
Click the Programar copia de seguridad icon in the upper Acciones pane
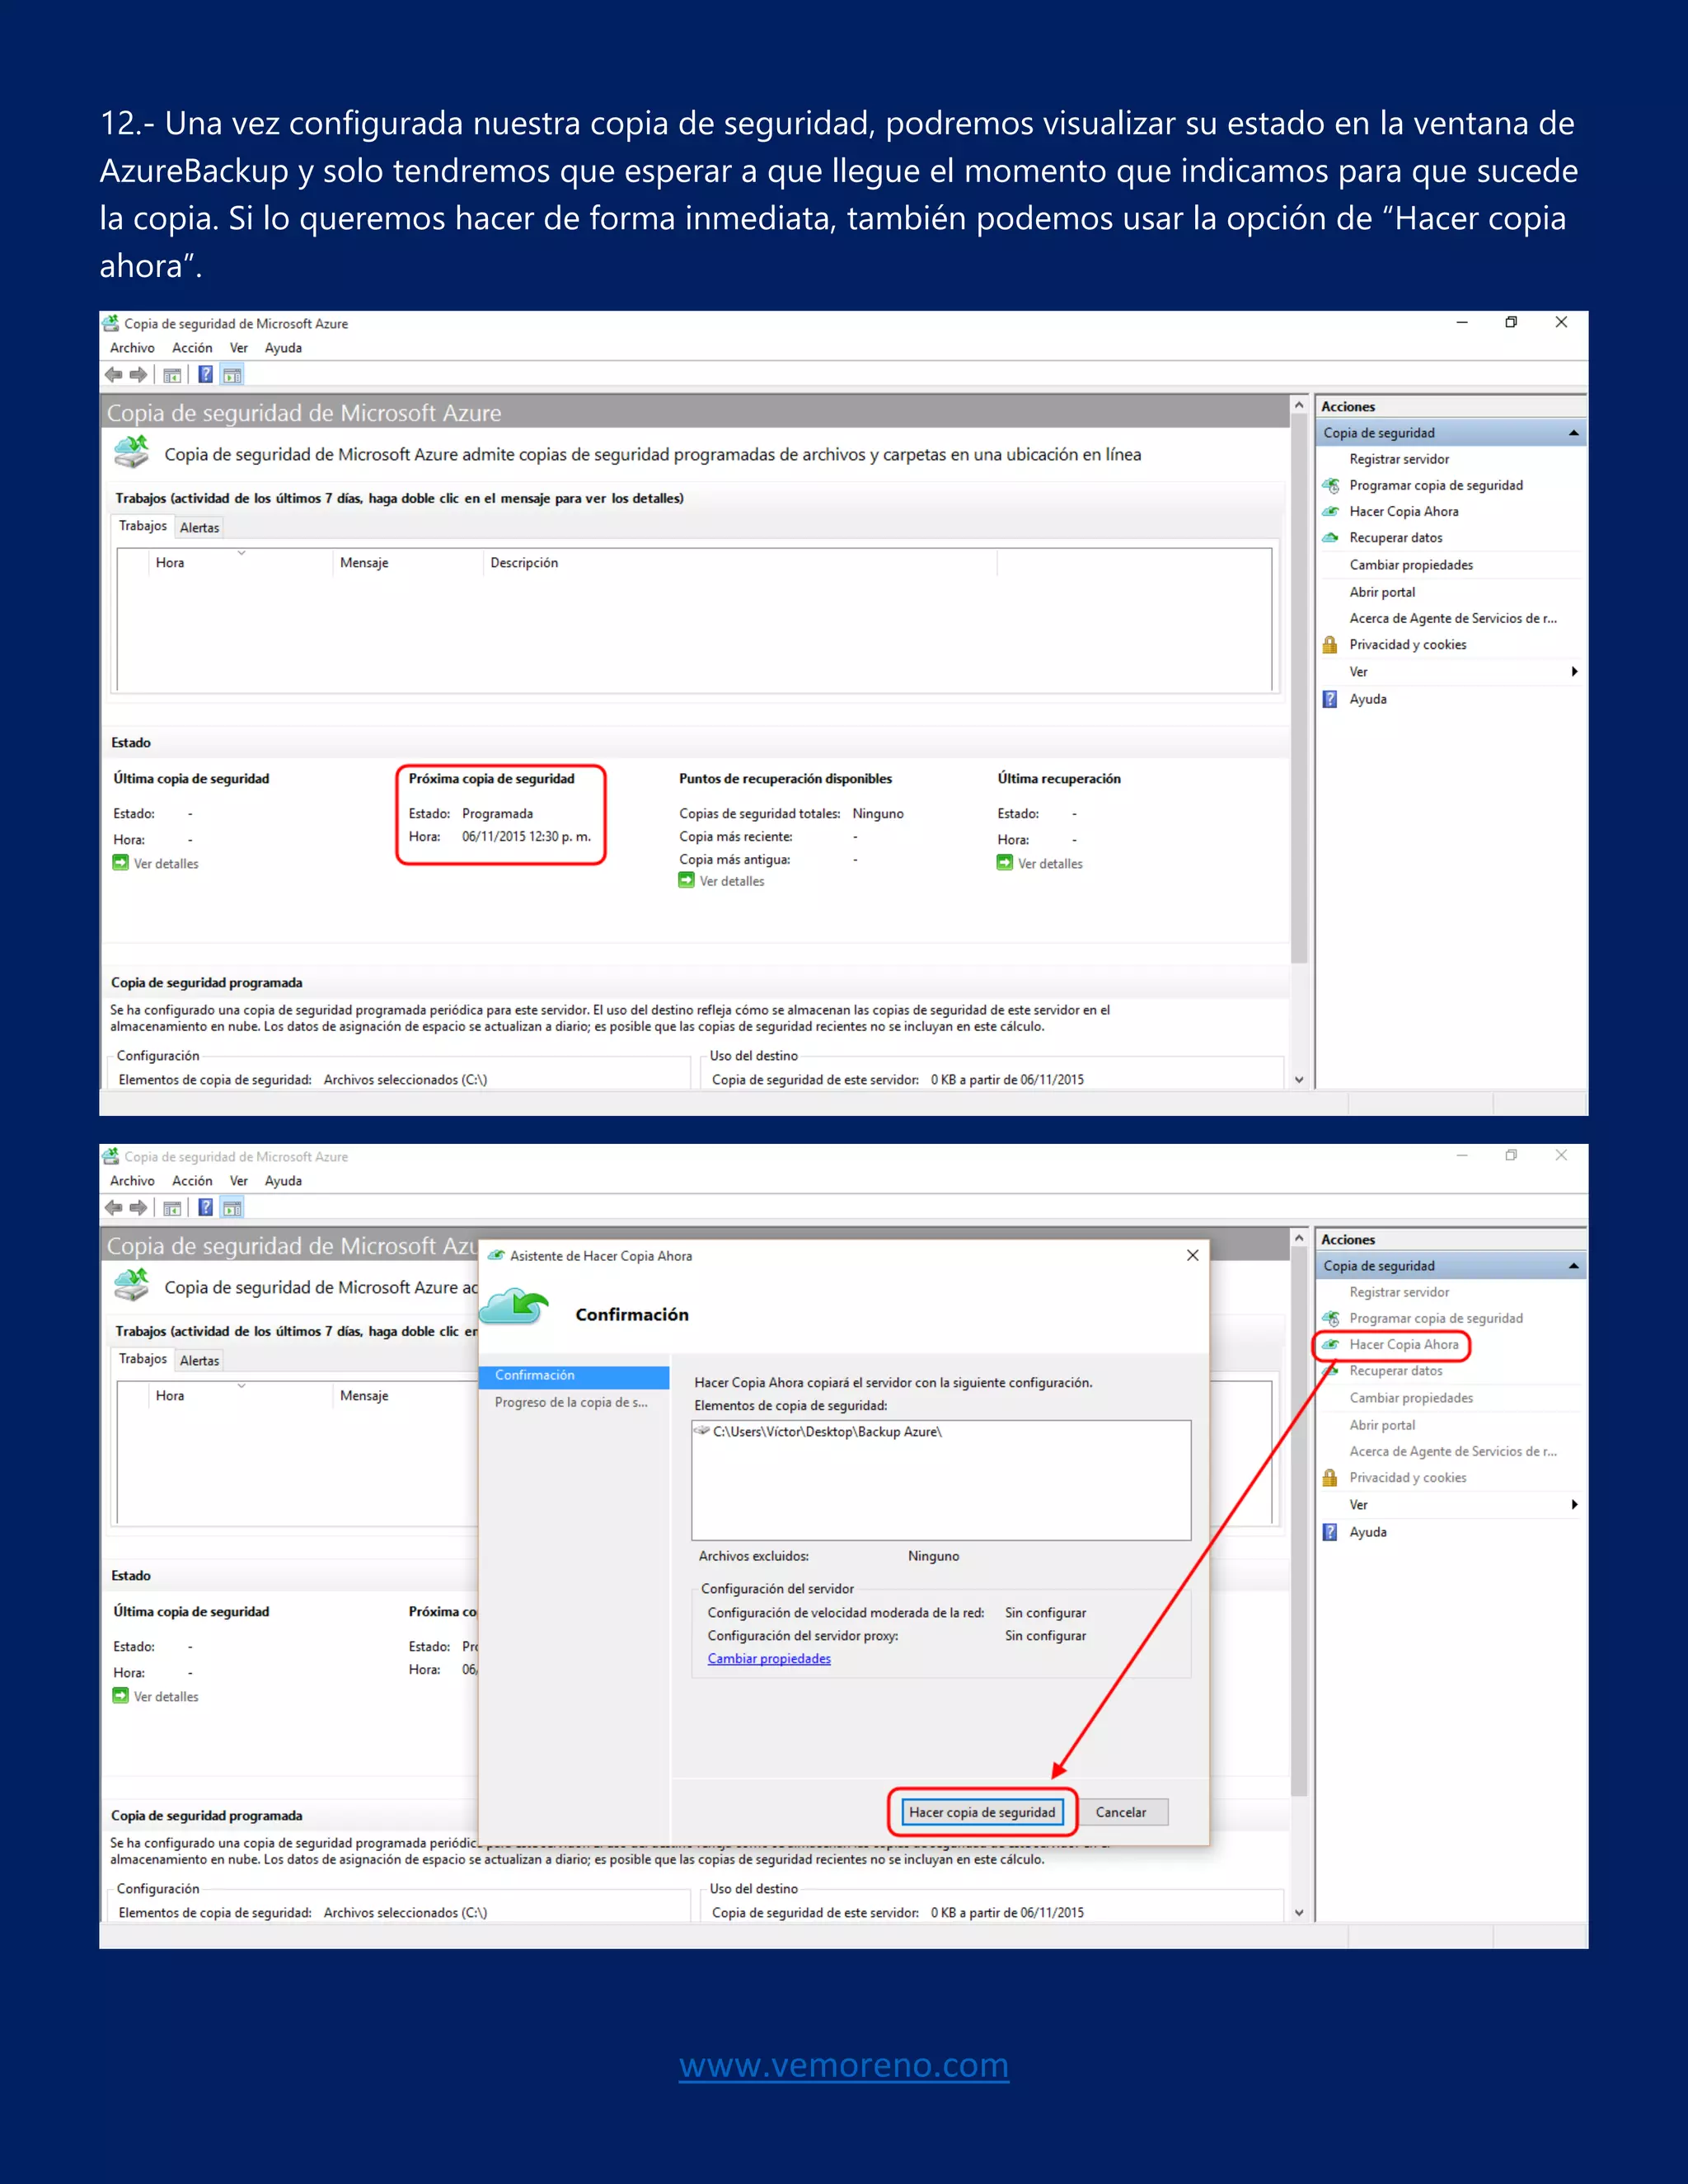tap(1331, 486)
